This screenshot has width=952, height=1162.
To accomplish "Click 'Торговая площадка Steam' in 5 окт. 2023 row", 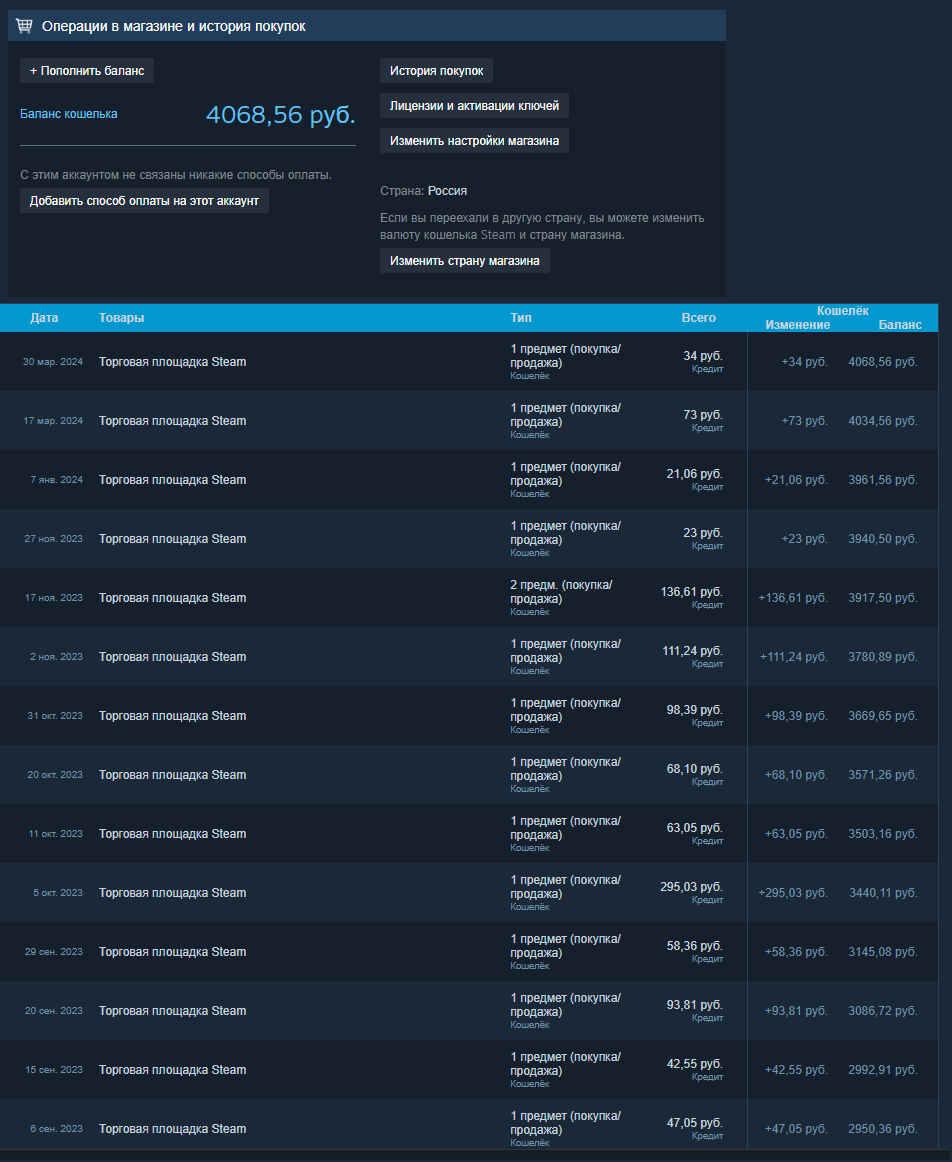I will [173, 893].
